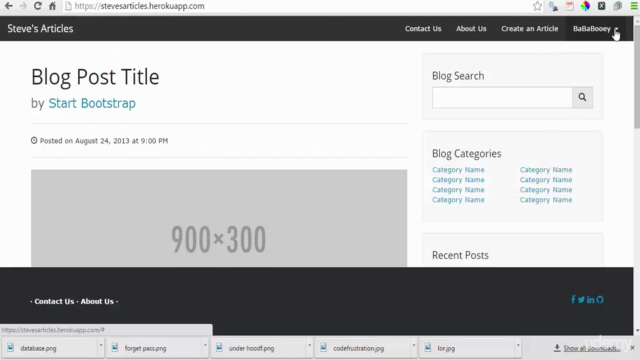Open the GitHub footer icon

[x=600, y=300]
